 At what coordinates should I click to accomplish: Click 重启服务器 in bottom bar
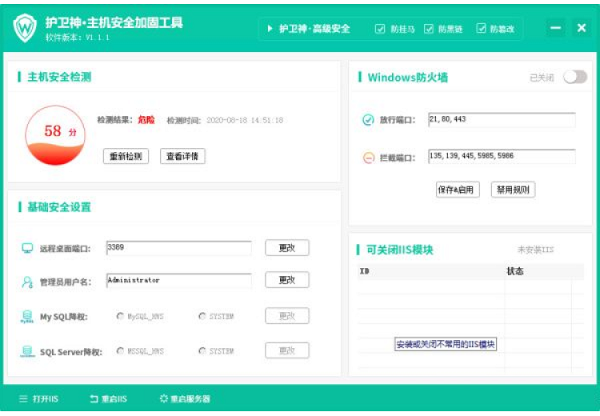[x=190, y=399]
